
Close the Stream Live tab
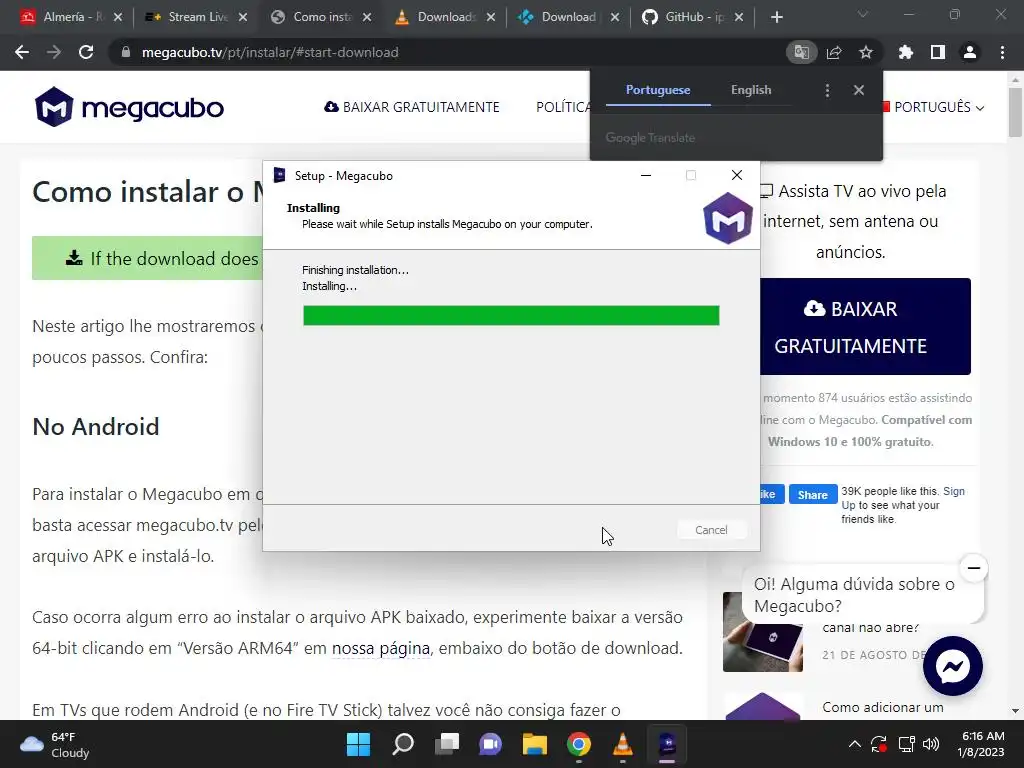pos(243,17)
